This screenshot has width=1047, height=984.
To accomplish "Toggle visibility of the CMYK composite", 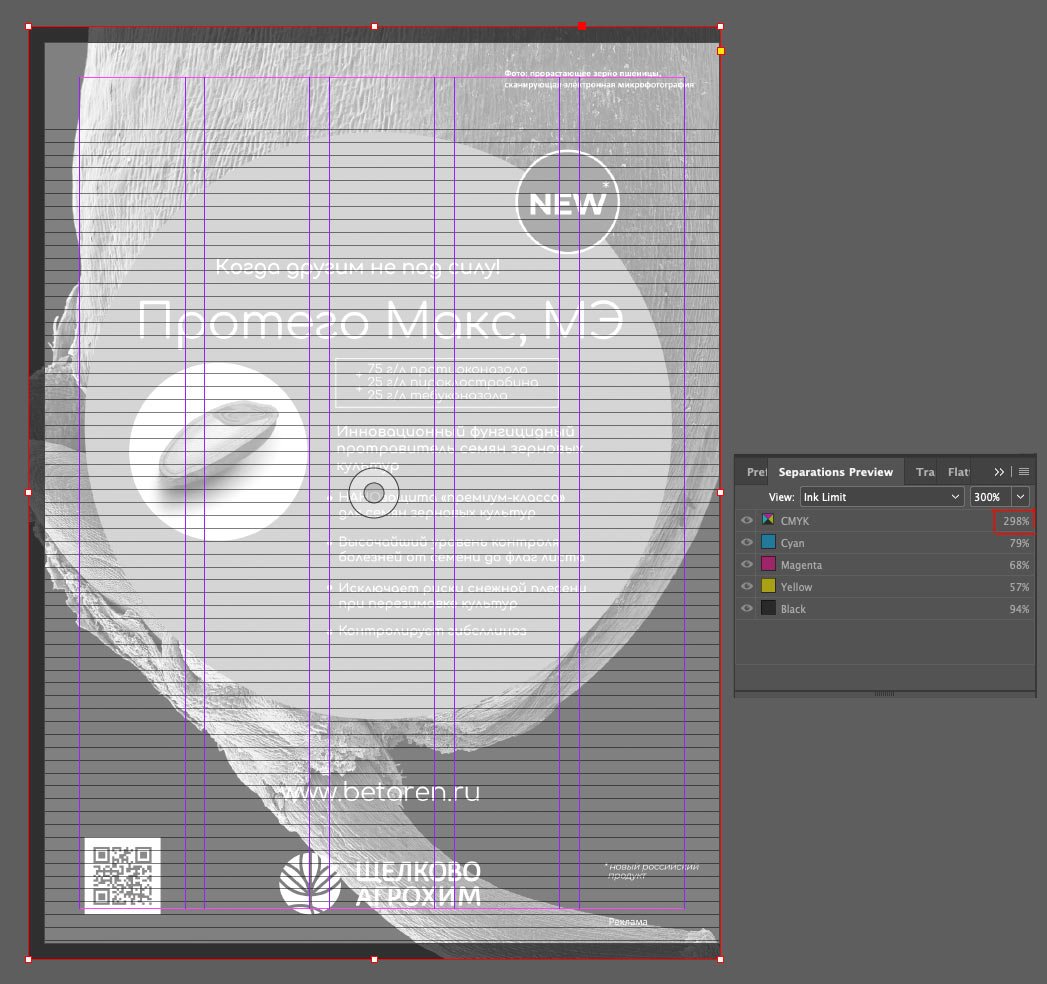I will pyautogui.click(x=747, y=520).
